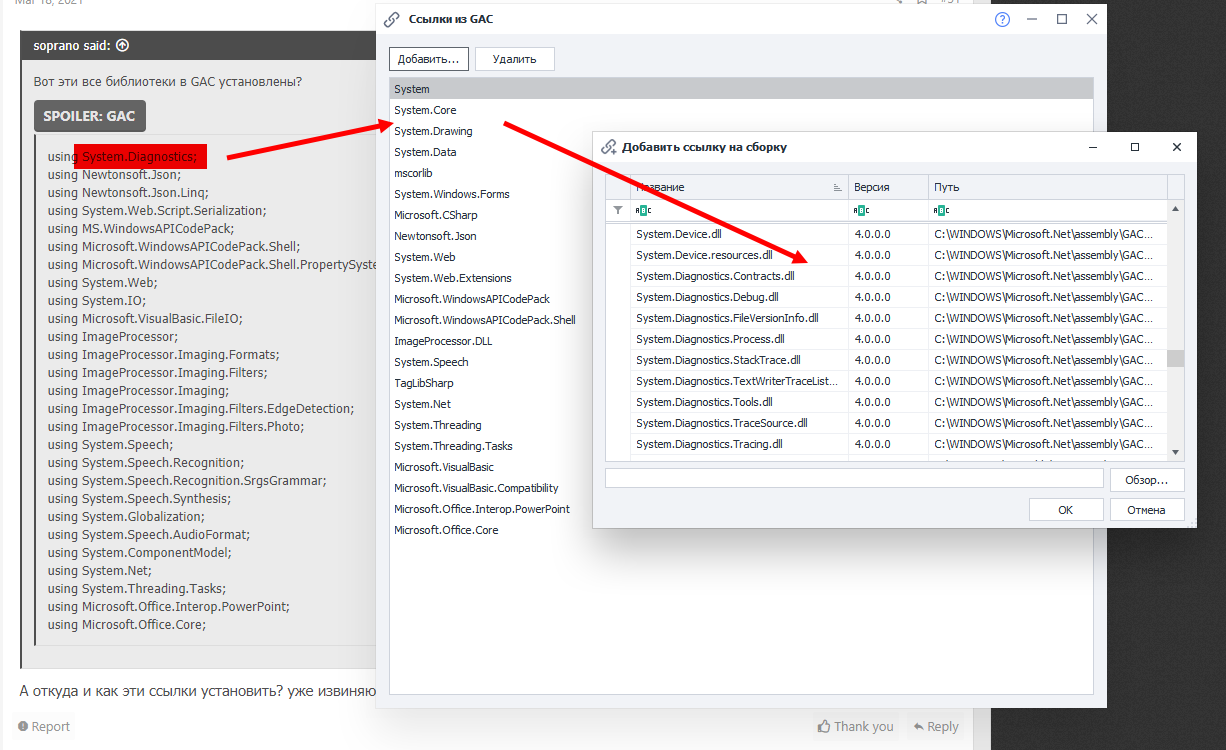Select System.Diagnostics.Contracts.dll row
This screenshot has height=750, width=1226.
tap(886, 276)
